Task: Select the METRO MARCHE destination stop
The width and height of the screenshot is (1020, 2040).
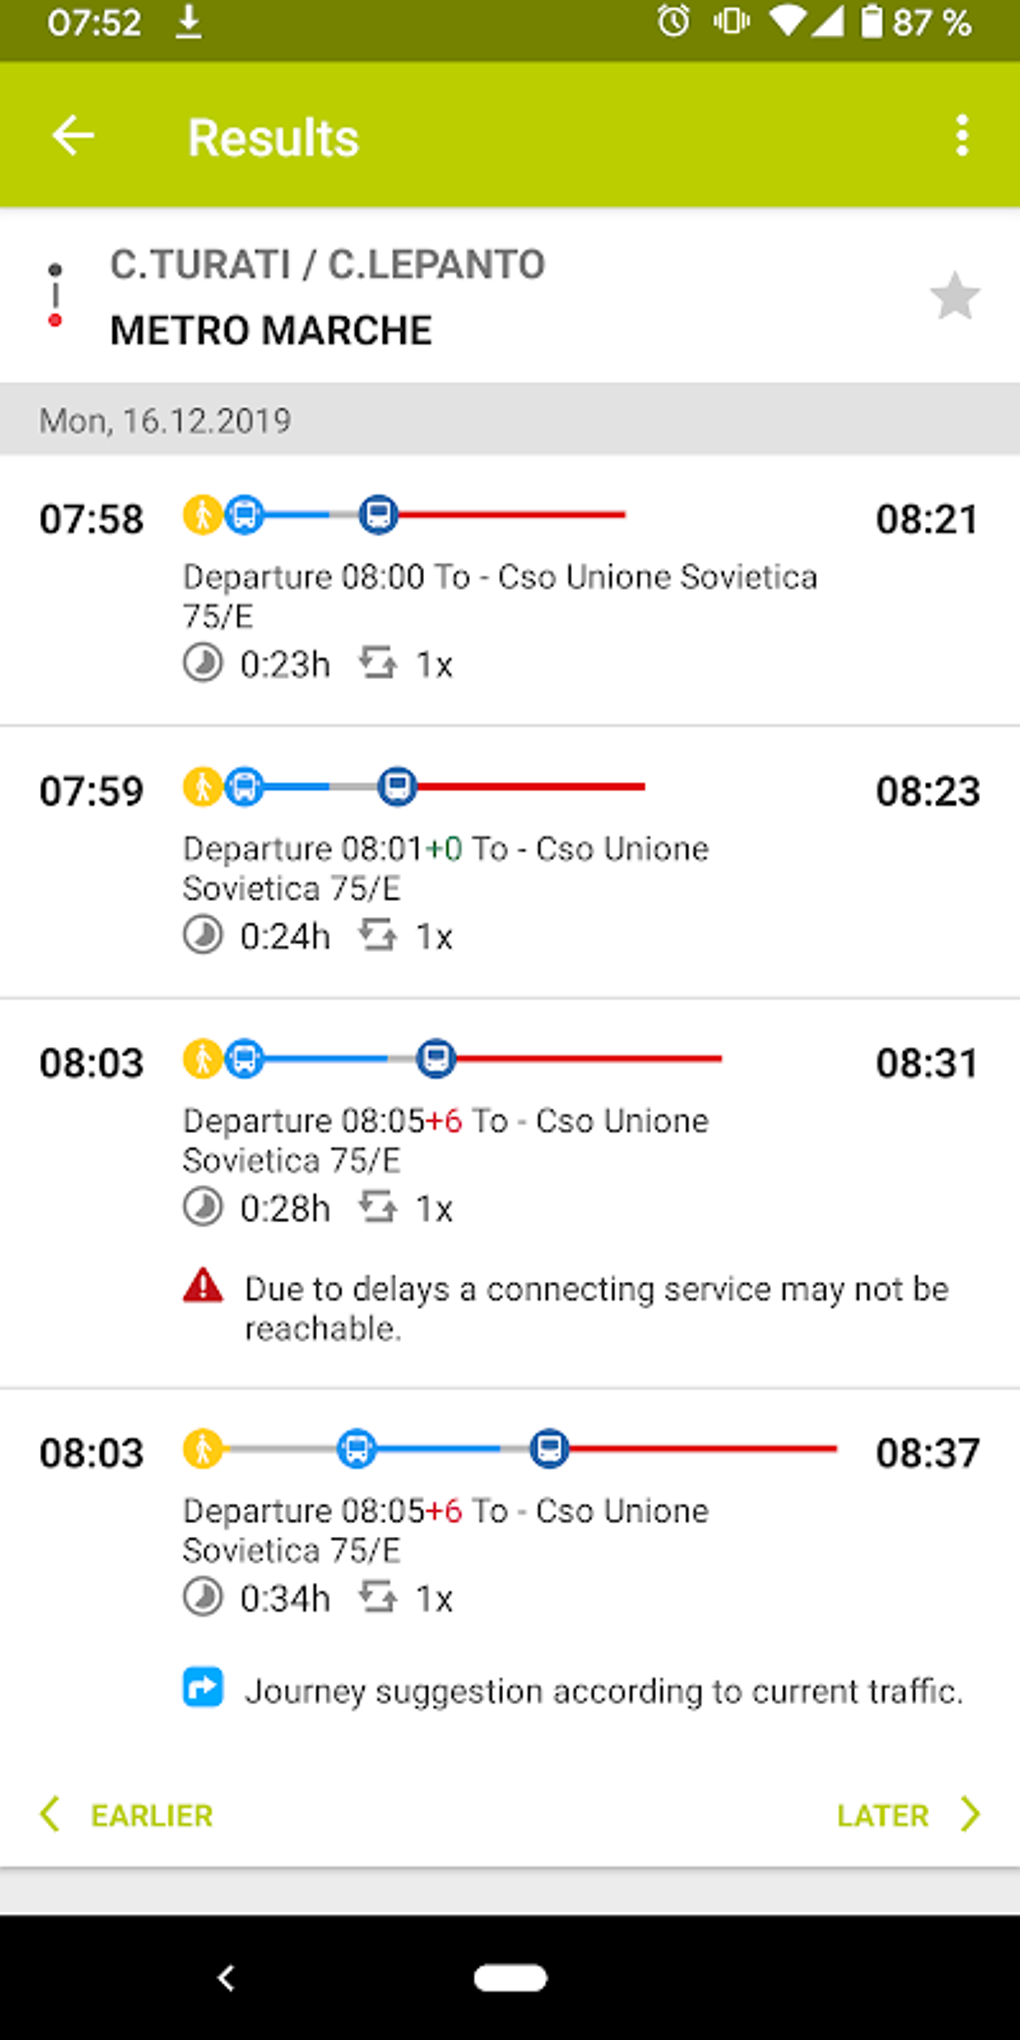Action: [x=271, y=331]
